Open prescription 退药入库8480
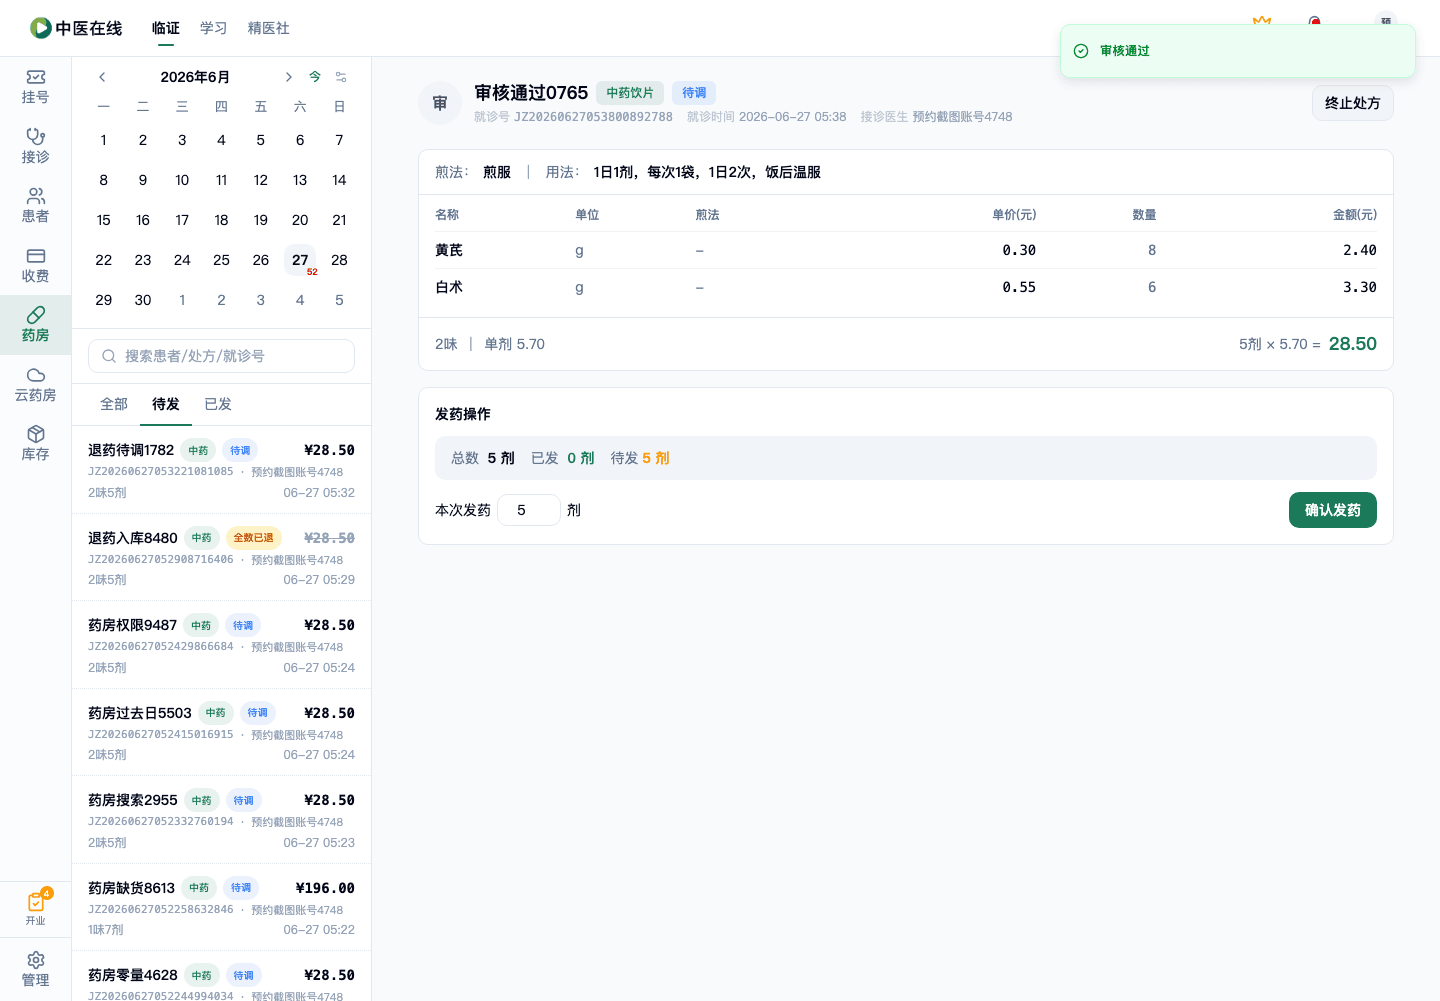Image resolution: width=1440 pixels, height=1001 pixels. 221,558
